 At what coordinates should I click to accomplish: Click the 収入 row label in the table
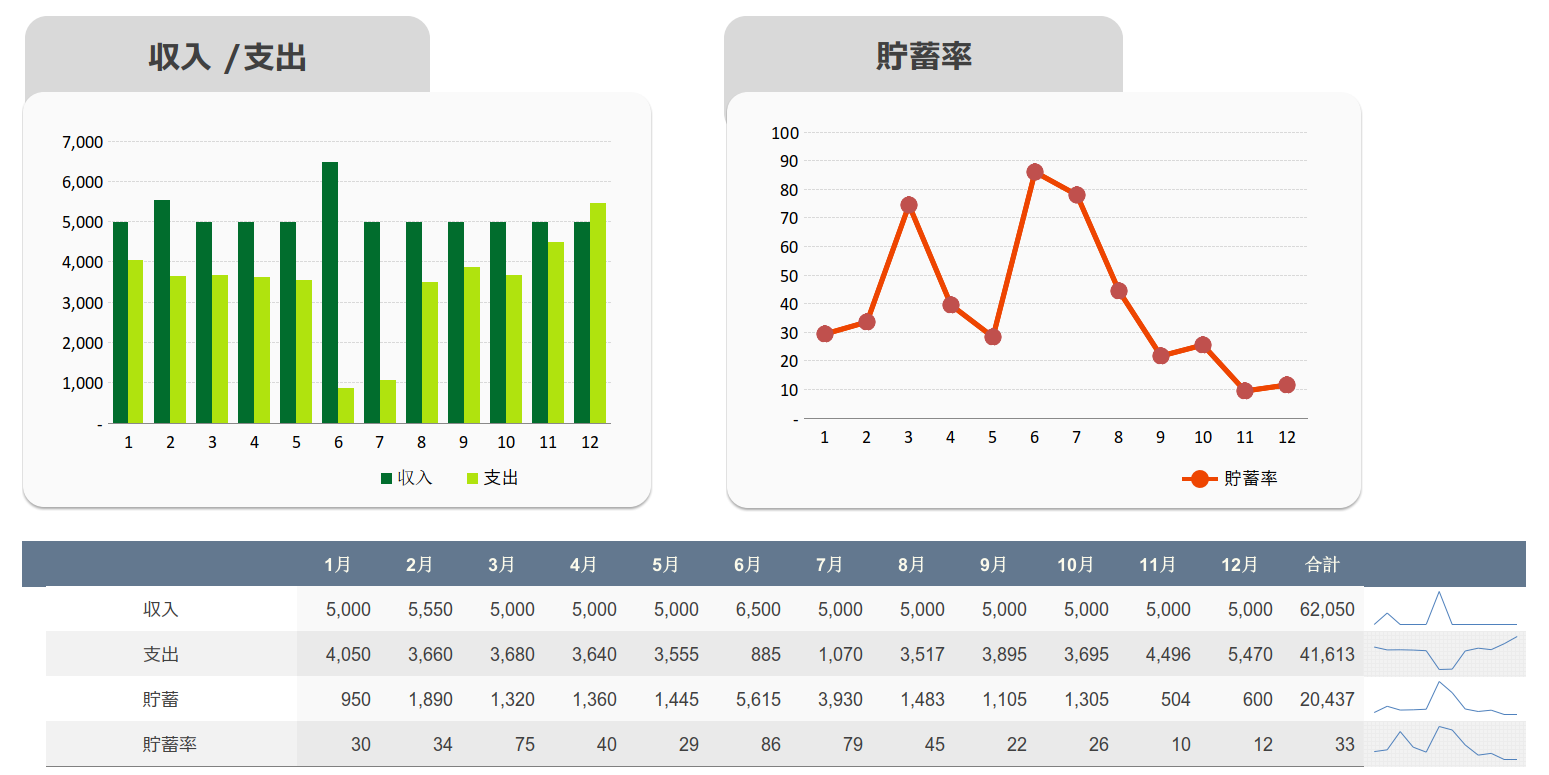coord(161,610)
